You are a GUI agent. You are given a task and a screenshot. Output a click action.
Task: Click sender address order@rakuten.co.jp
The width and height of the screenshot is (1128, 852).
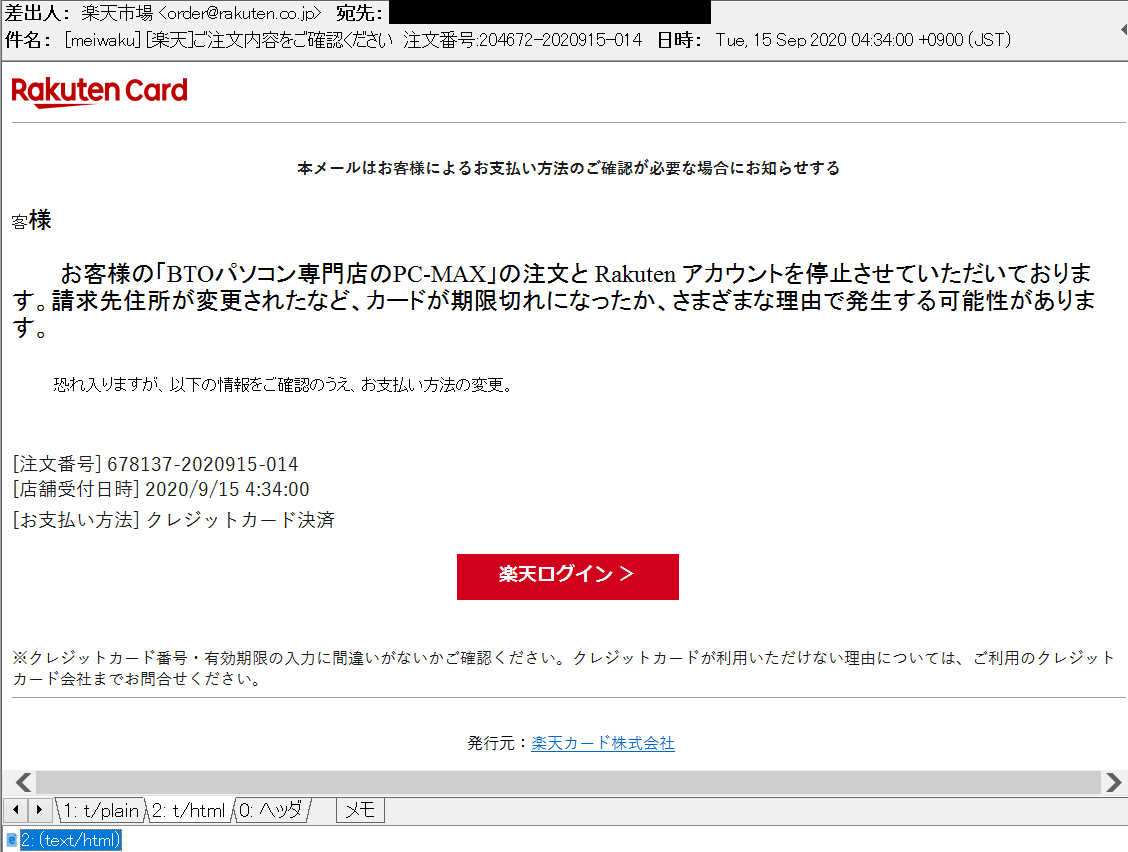[240, 13]
